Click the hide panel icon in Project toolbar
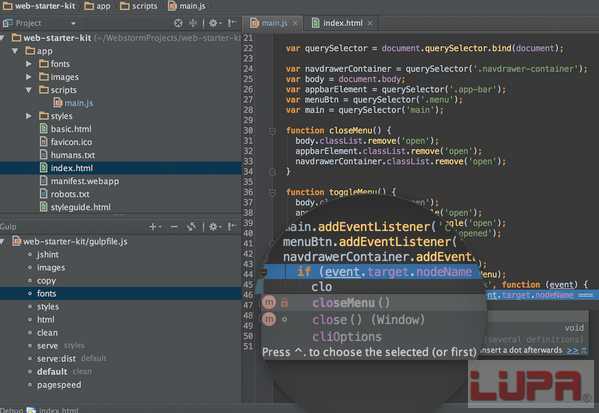The width and height of the screenshot is (599, 413). pyautogui.click(x=232, y=23)
